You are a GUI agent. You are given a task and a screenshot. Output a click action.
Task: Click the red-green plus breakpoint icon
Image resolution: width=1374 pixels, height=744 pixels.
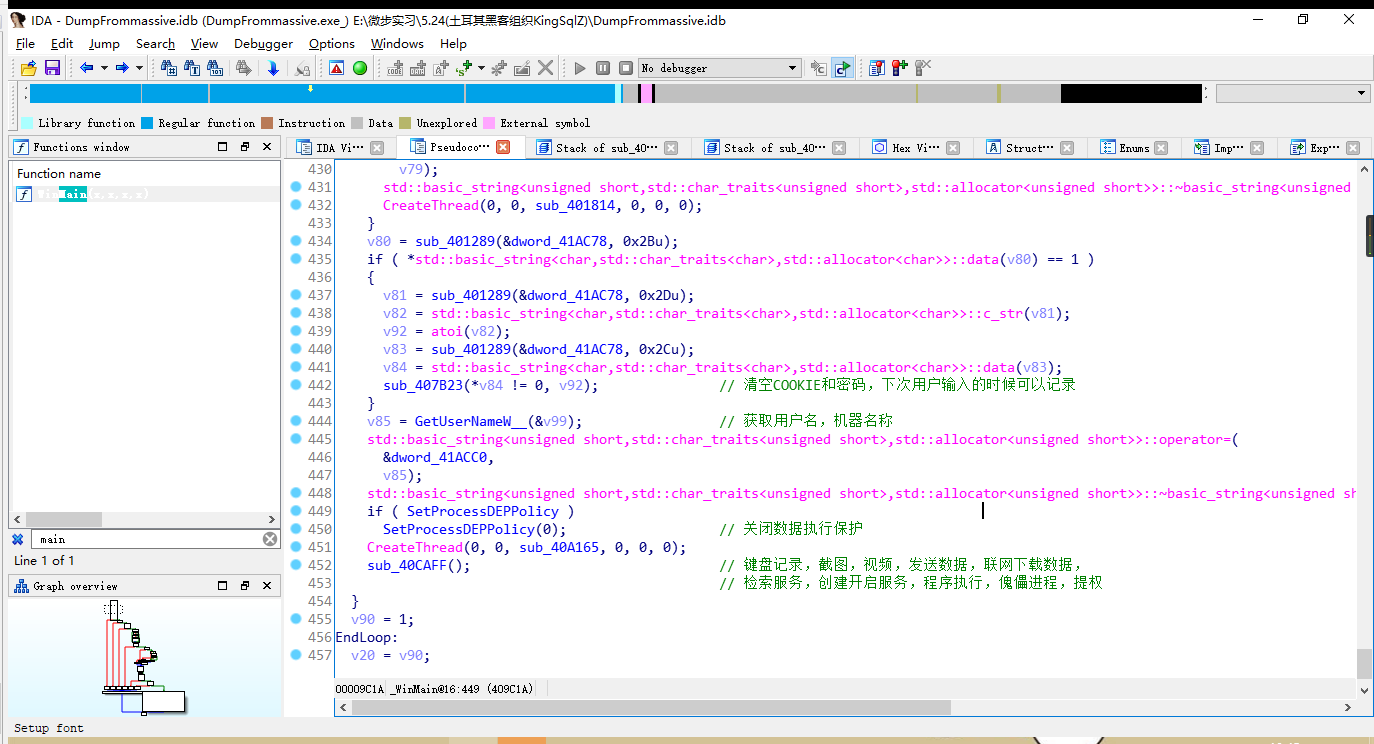pos(900,68)
